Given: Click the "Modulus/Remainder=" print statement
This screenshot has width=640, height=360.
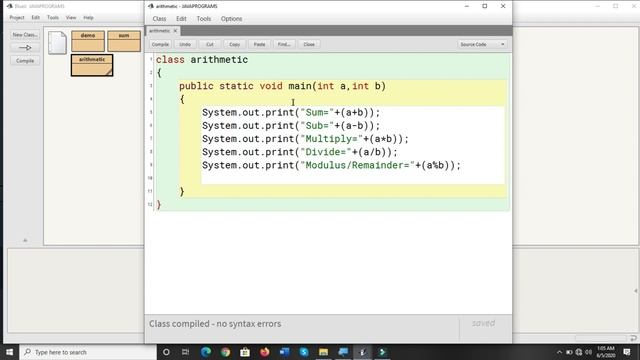Looking at the screenshot, I should (x=331, y=165).
